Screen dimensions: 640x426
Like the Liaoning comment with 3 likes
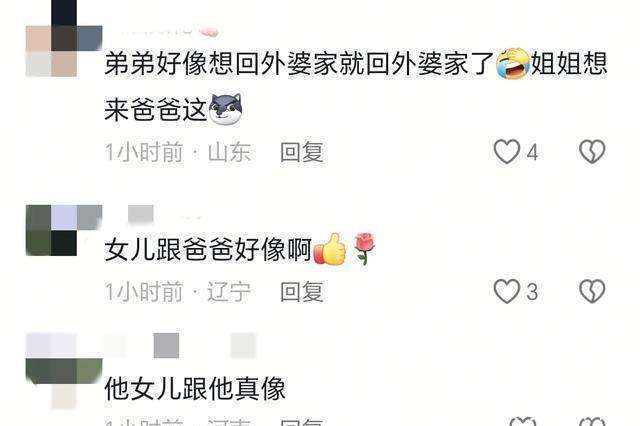click(x=507, y=291)
